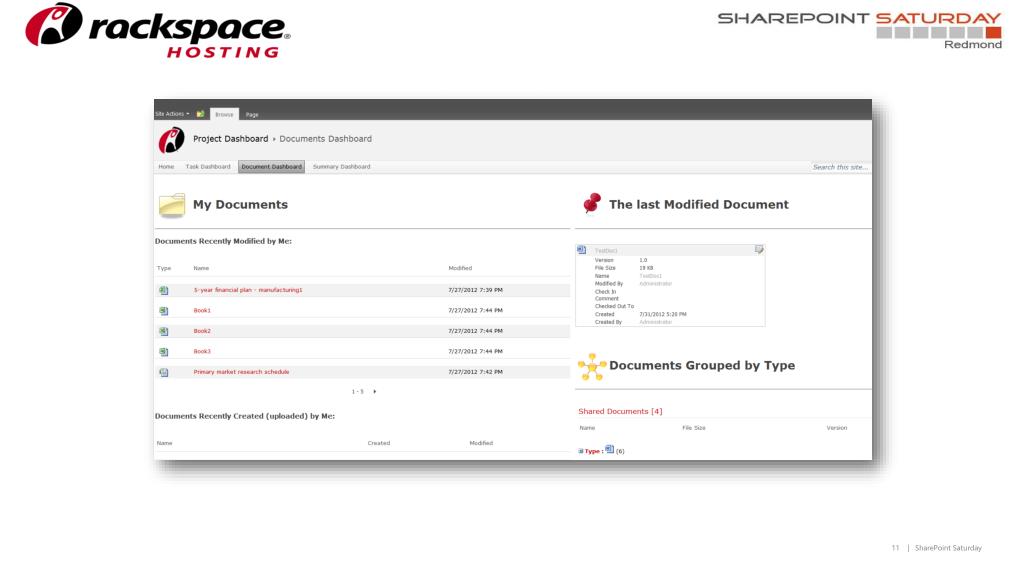Screen dimensions: 1024x576
Task: Sort by Modified column in Recently Modified list
Action: pos(460,268)
